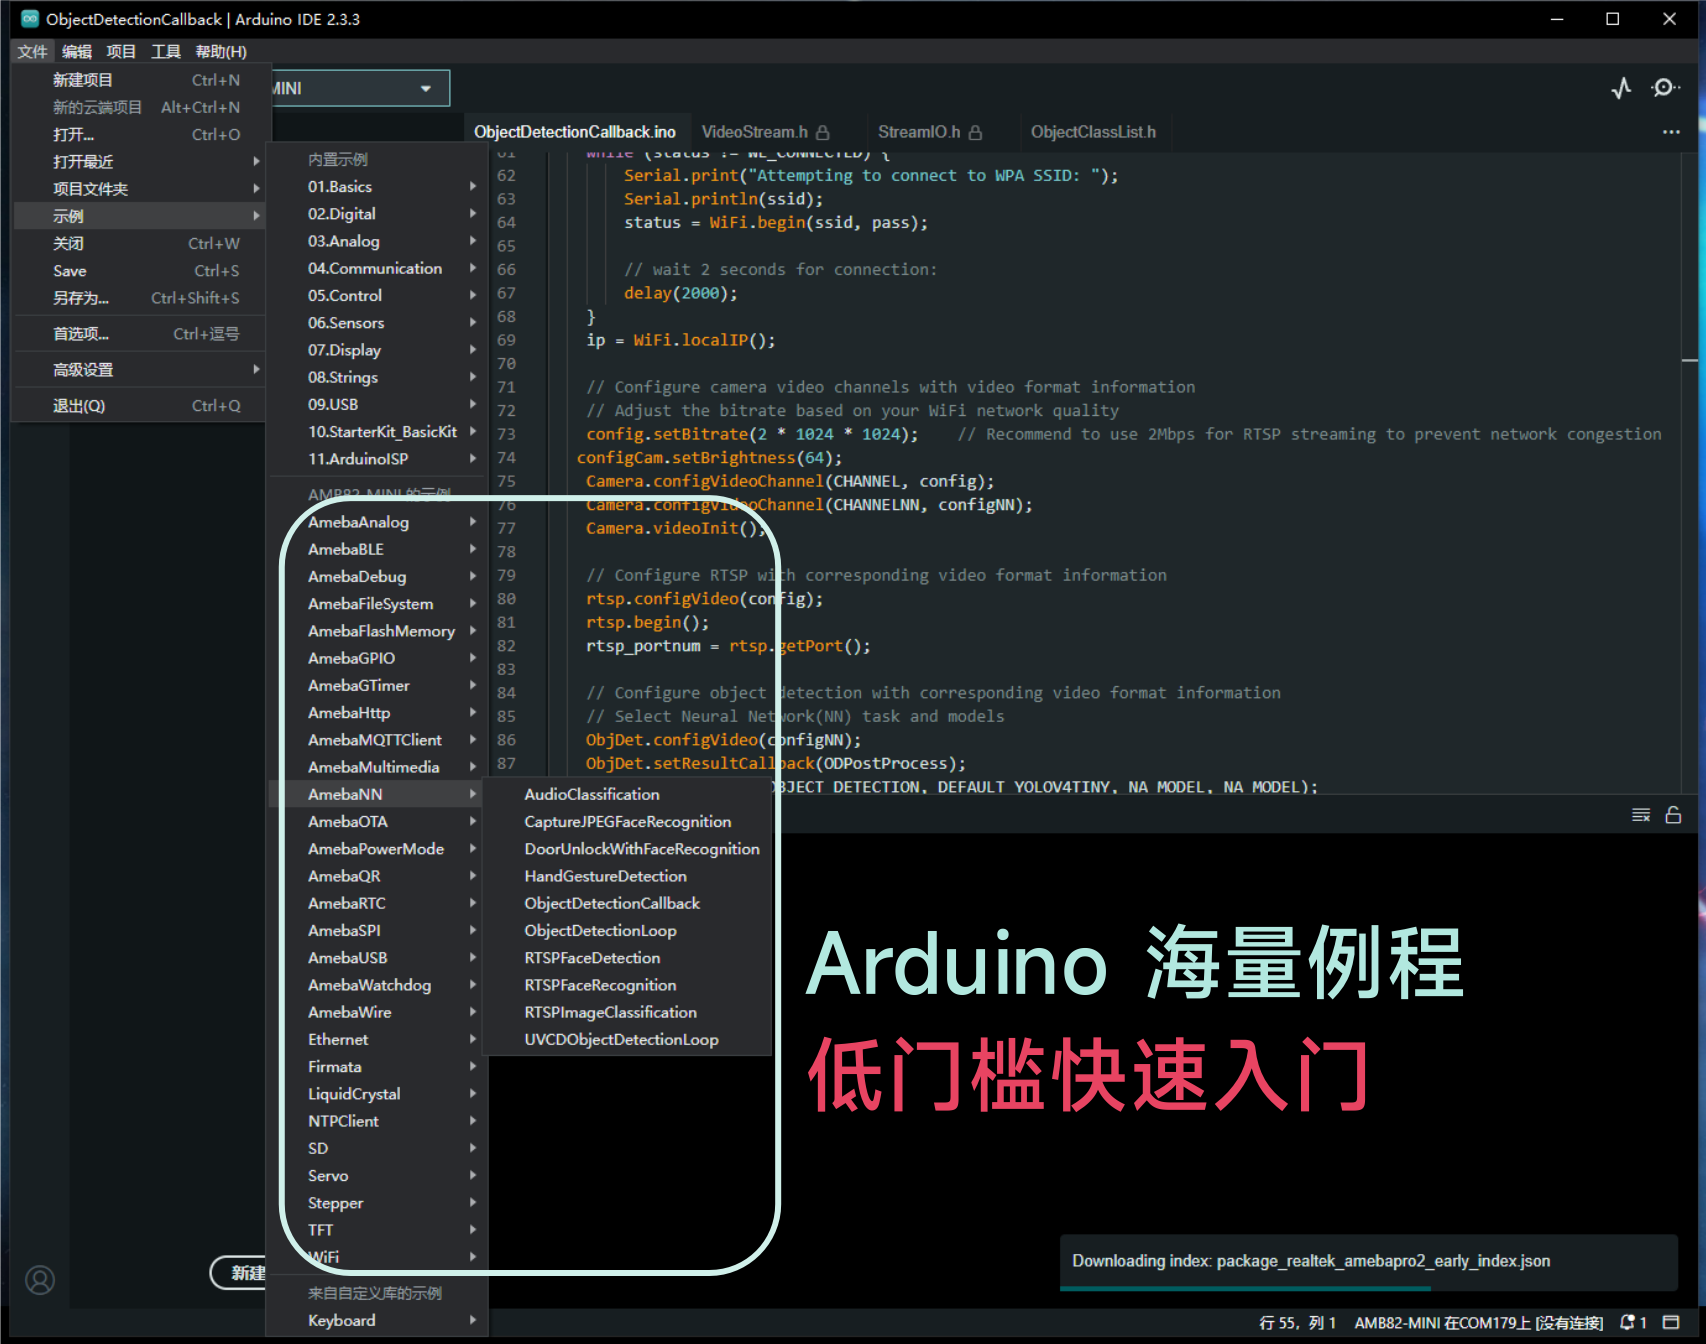Screen dimensions: 1706x1344
Task: Open the 工具 menu
Action: [166, 52]
